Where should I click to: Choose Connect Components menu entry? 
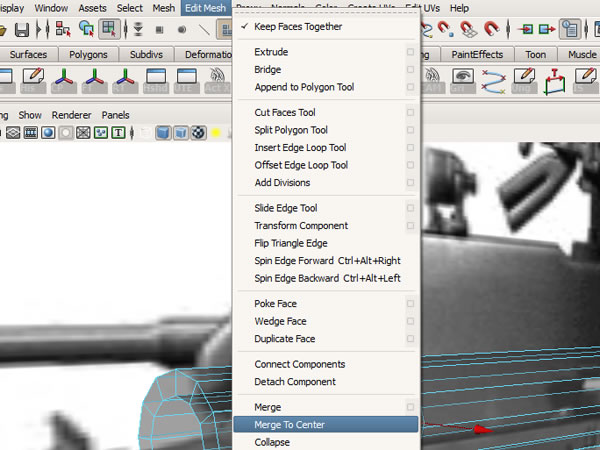coord(300,364)
